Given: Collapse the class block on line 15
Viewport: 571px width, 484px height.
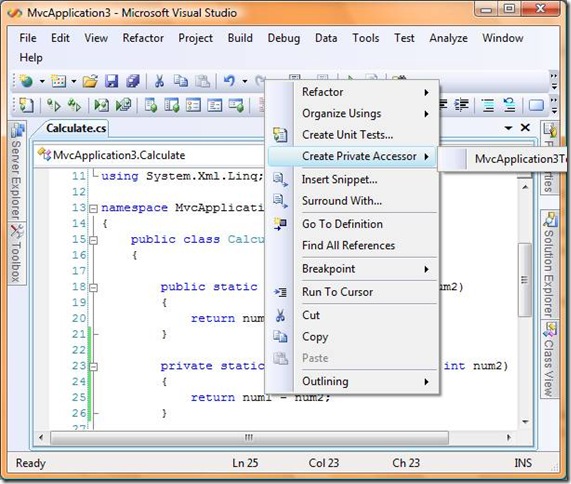Looking at the screenshot, I should click(94, 240).
